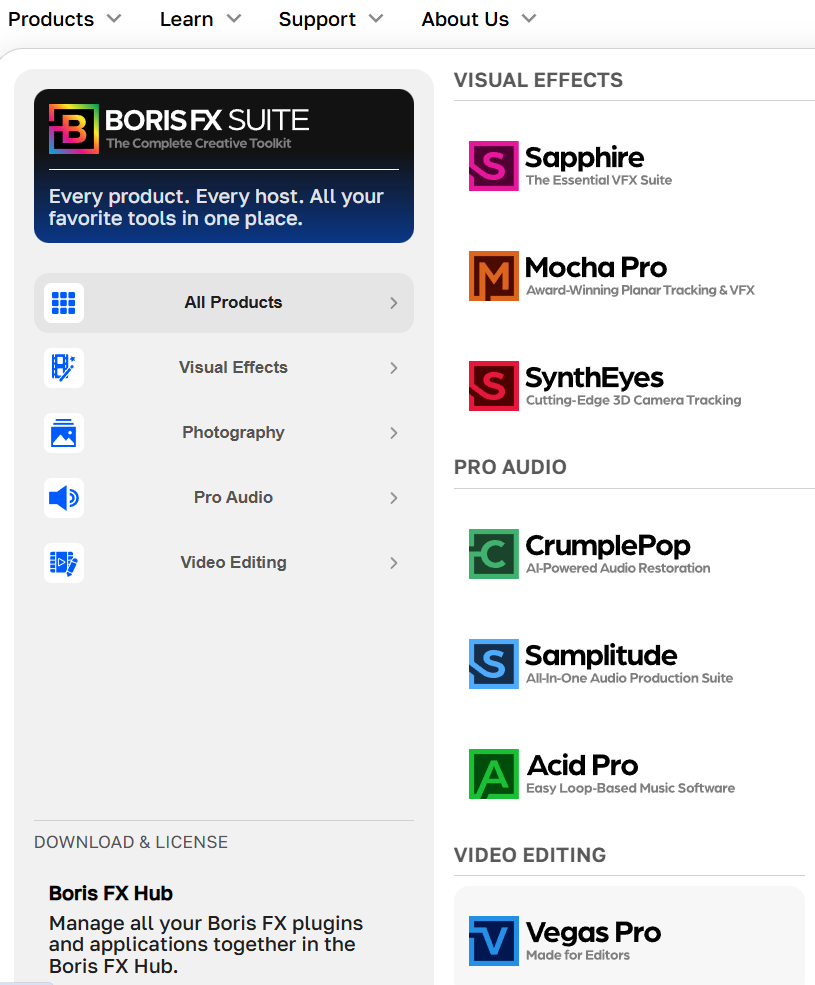
Task: Click the orange Mocha Pro M logo
Action: pos(494,276)
